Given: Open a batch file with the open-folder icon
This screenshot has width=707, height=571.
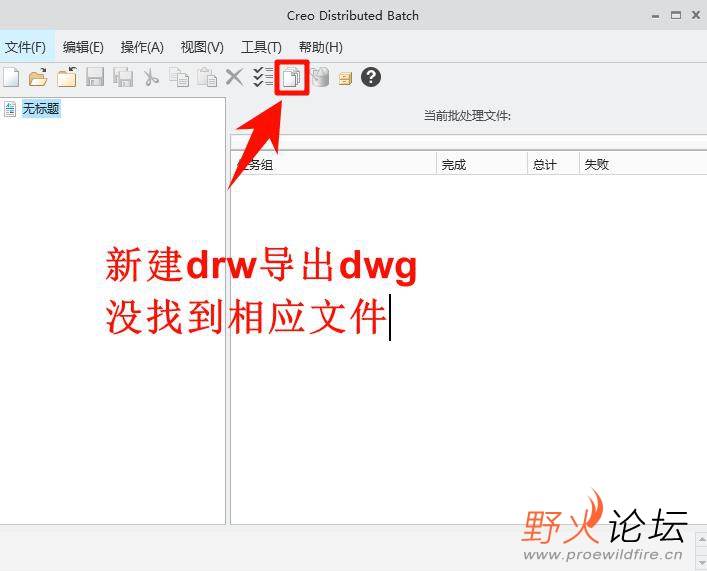Looking at the screenshot, I should 38,77.
